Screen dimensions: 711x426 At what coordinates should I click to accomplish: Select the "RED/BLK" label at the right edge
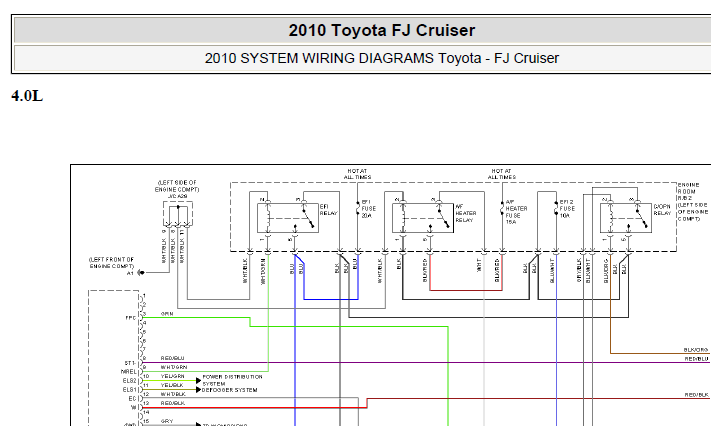[x=696, y=395]
